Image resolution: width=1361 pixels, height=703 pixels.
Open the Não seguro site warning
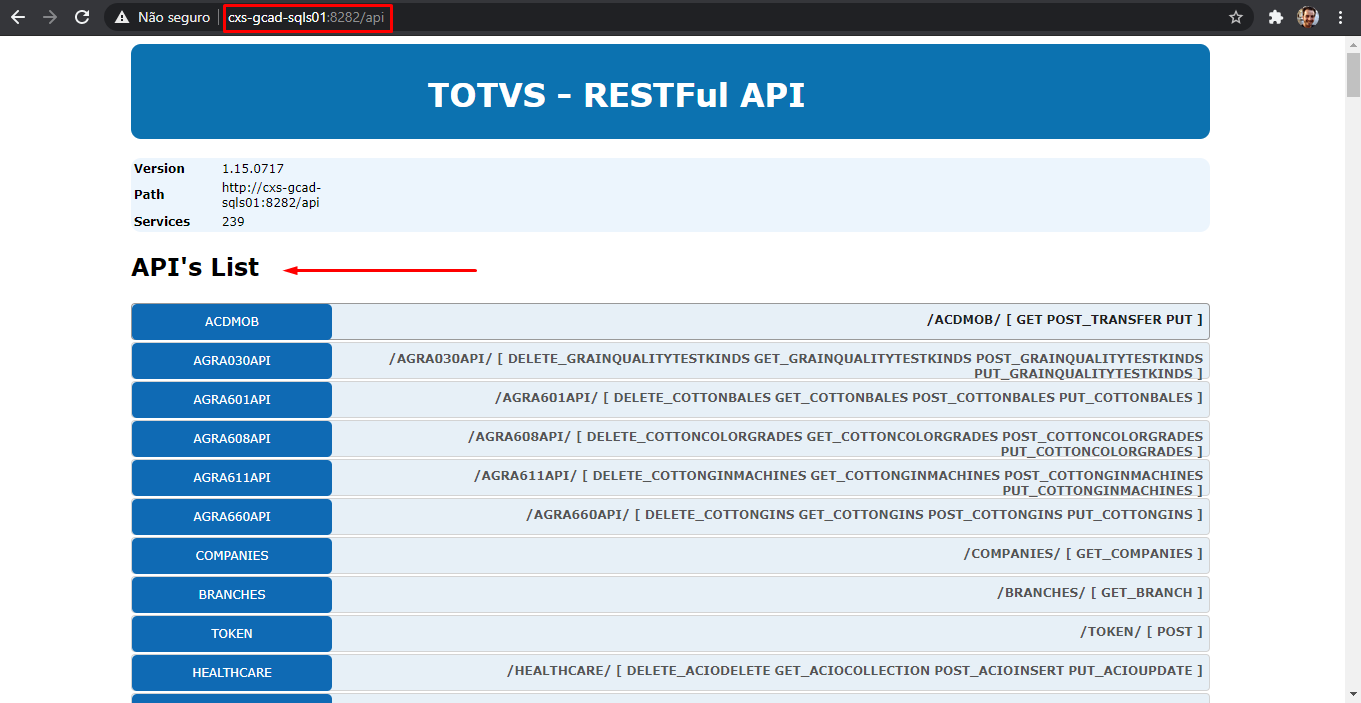click(x=163, y=17)
